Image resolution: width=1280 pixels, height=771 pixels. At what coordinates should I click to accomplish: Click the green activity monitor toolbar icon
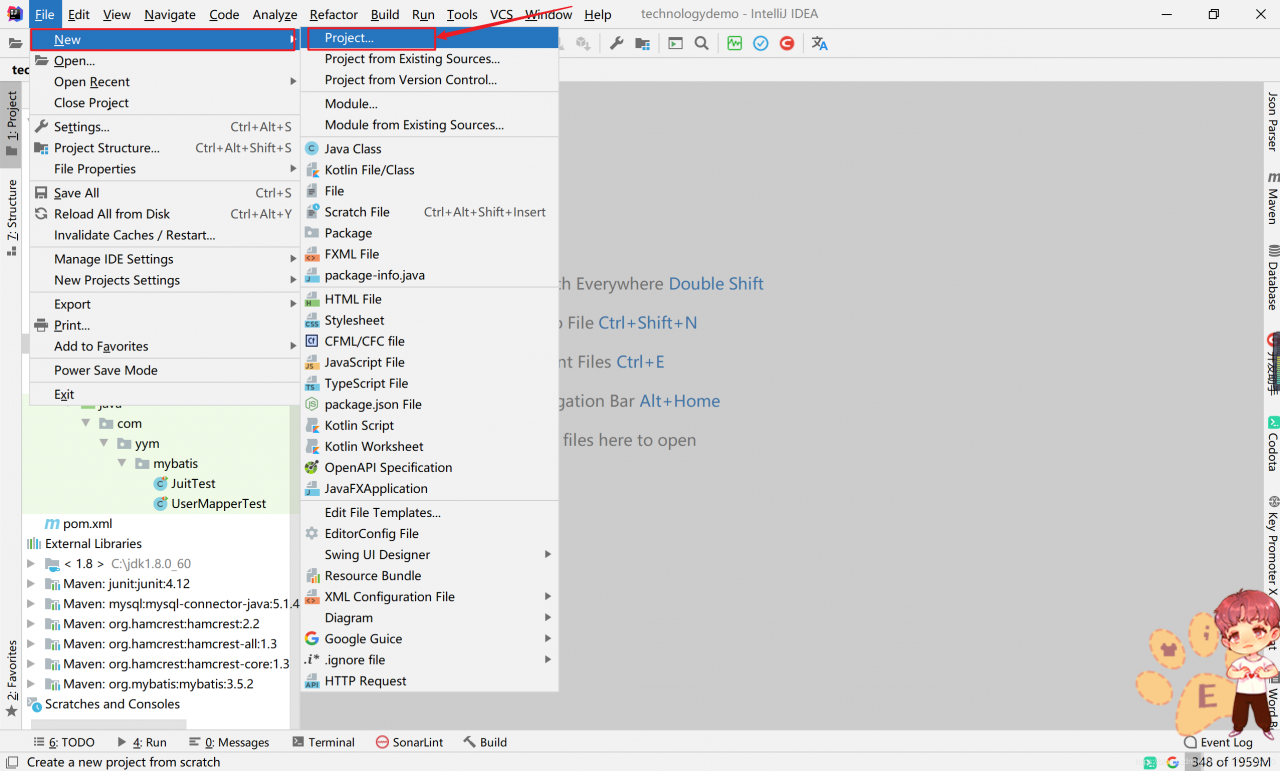pyautogui.click(x=735, y=43)
